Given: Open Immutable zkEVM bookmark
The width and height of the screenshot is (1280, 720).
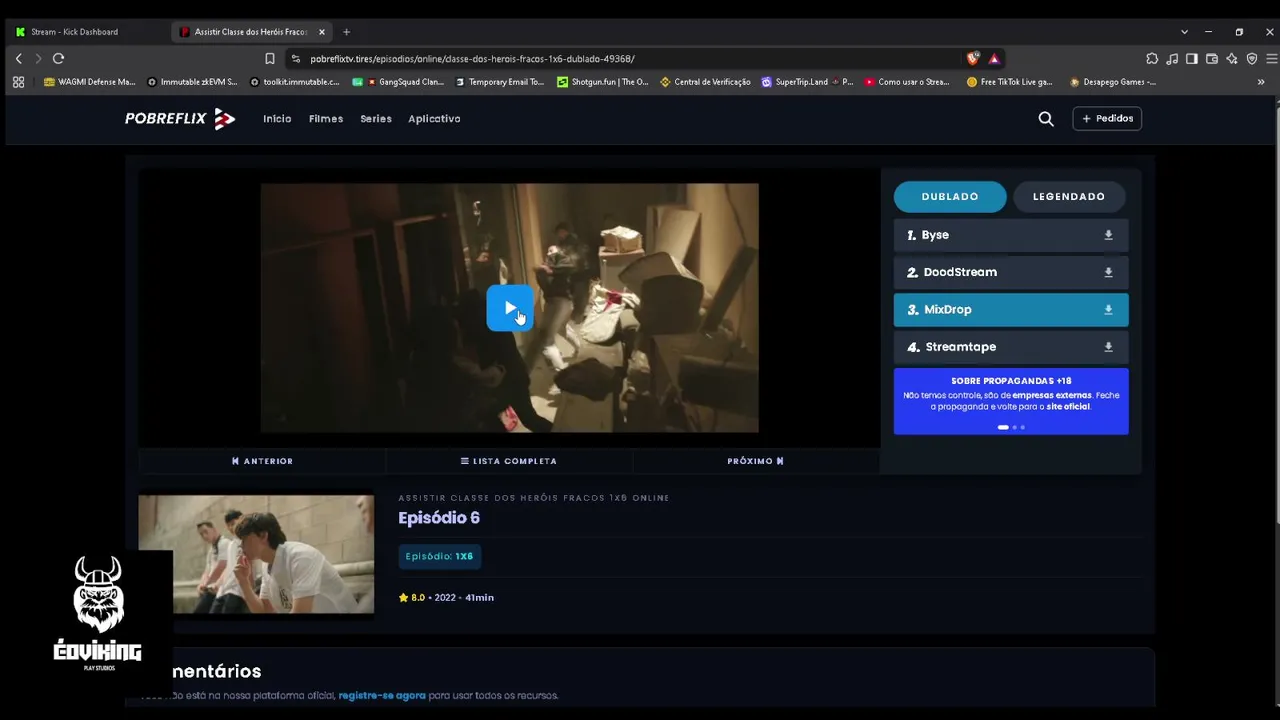Looking at the screenshot, I should click(192, 82).
